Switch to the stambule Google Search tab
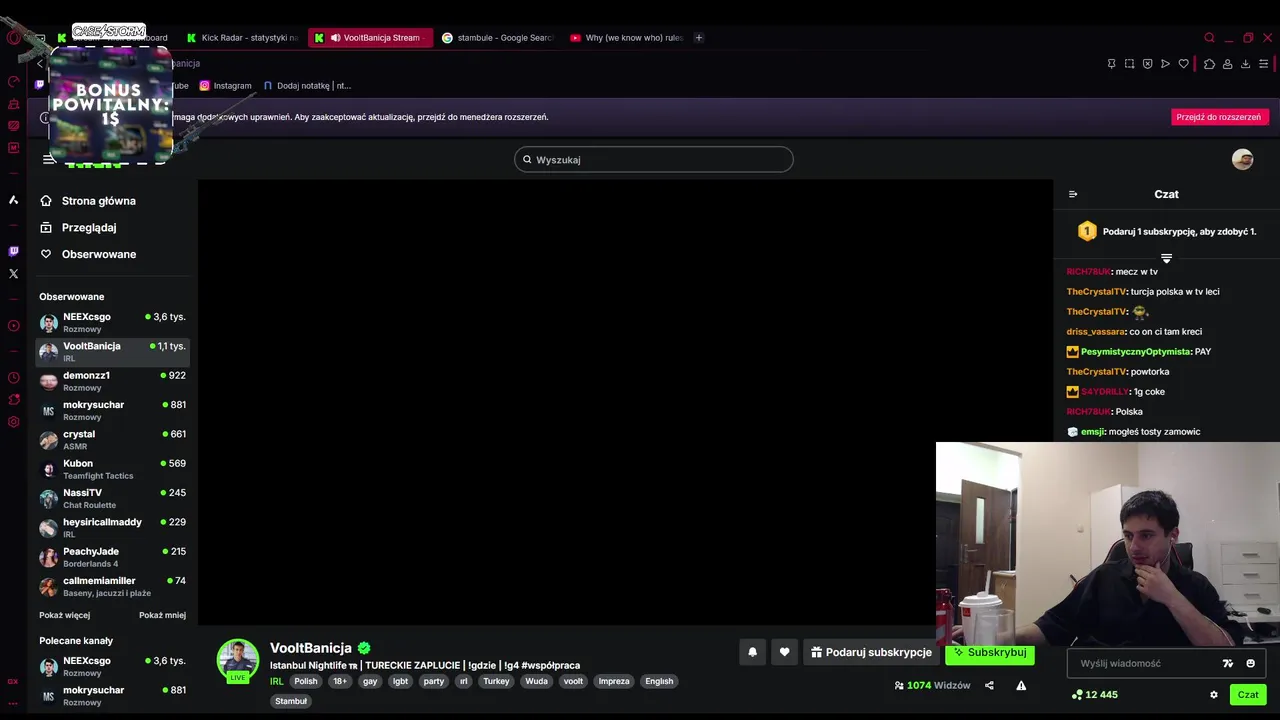 [x=498, y=38]
